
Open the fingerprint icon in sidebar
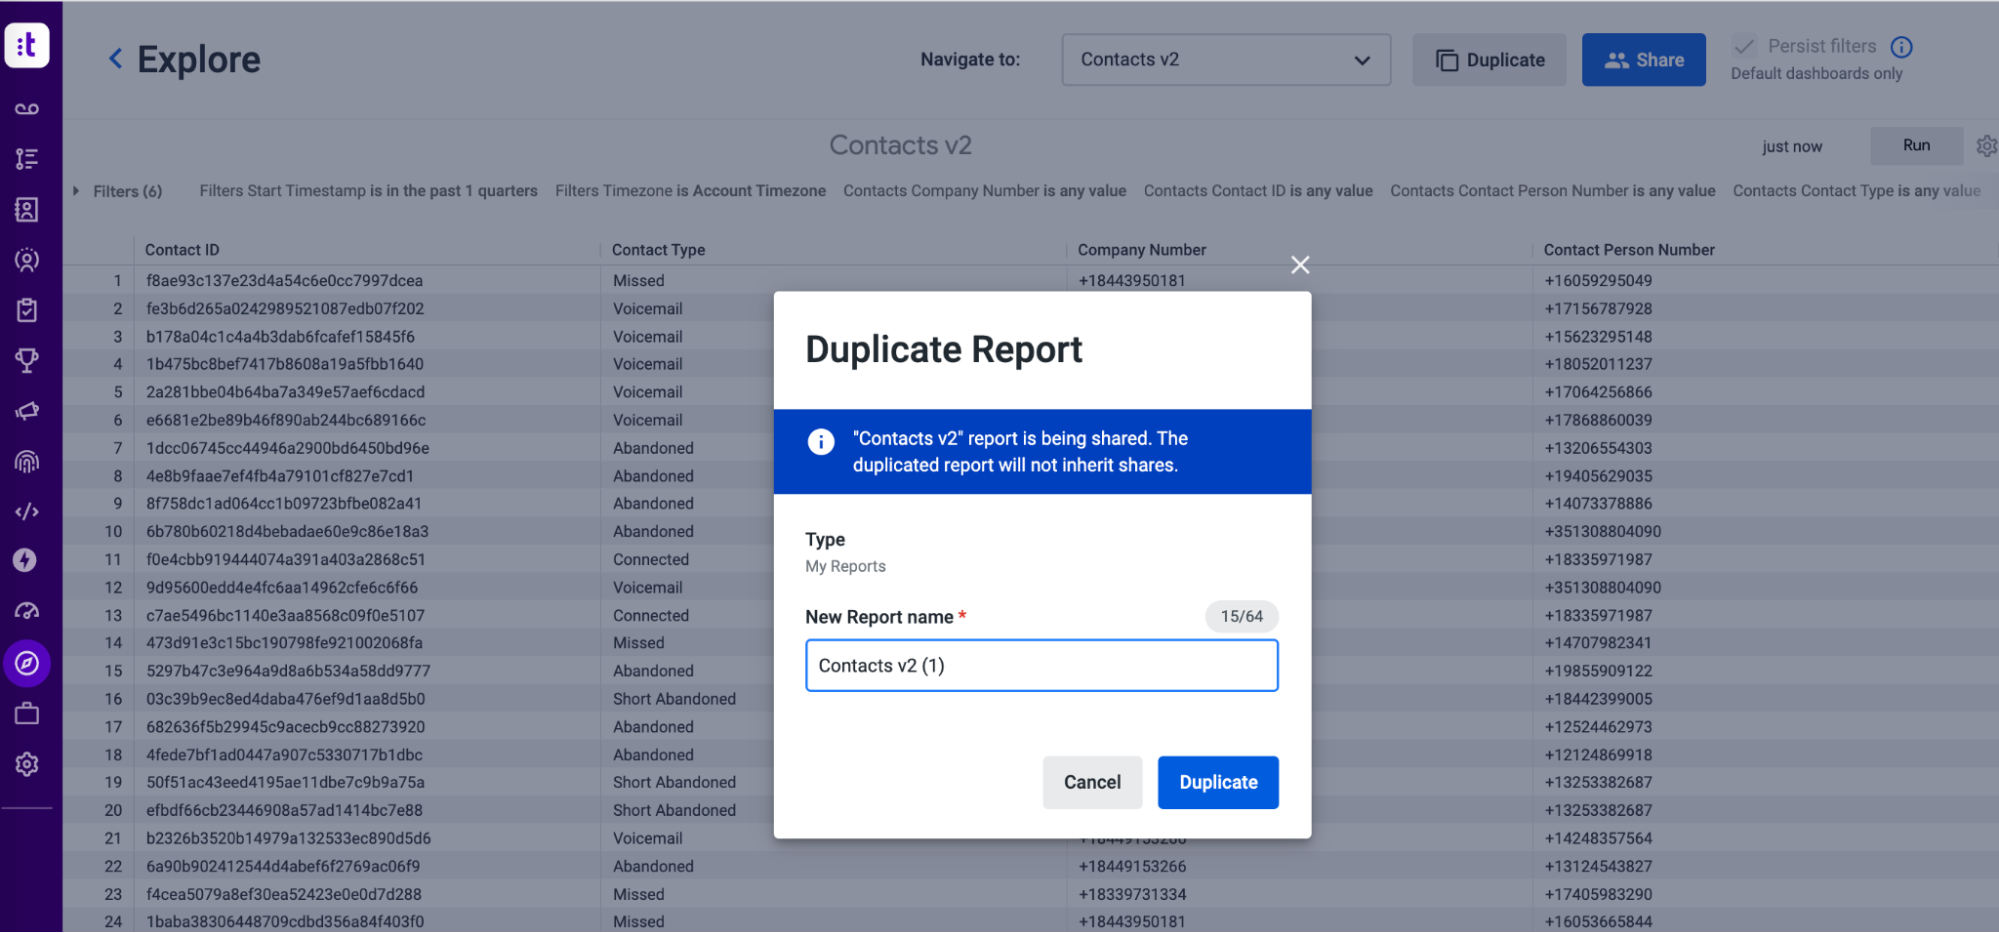(x=27, y=461)
